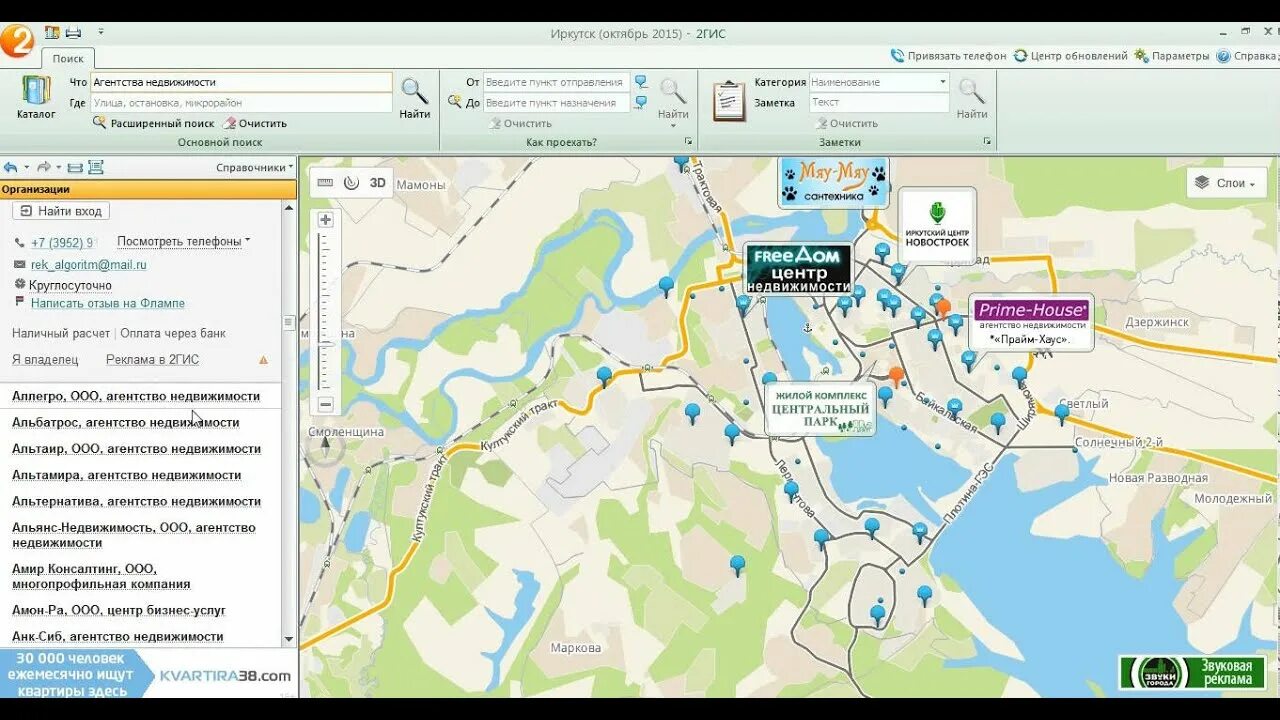
Task: Click Я владелец link
Action: coord(45,360)
